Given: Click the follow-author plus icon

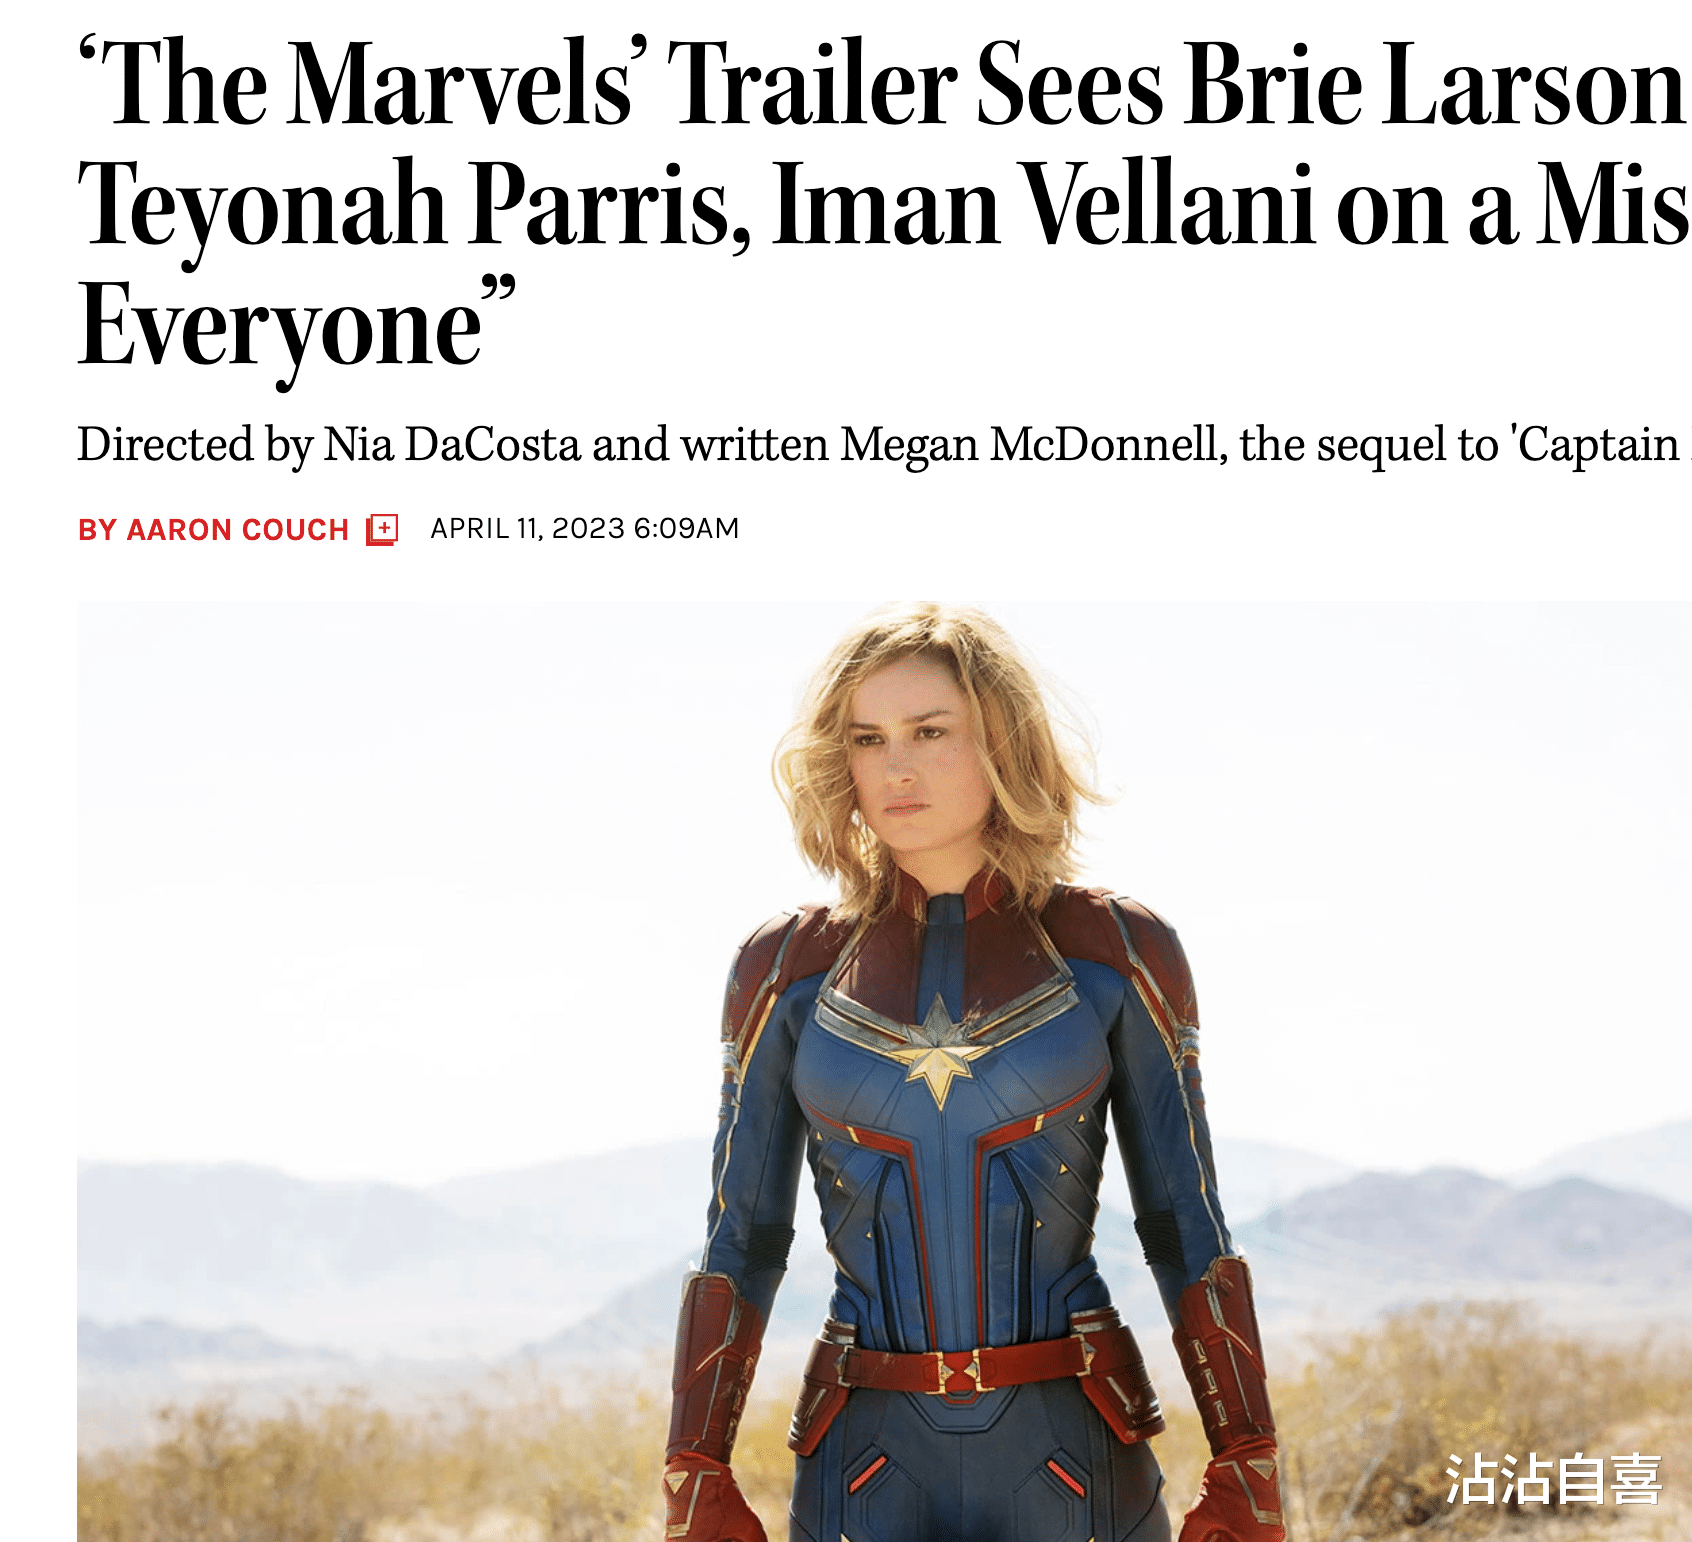Looking at the screenshot, I should click(x=382, y=529).
